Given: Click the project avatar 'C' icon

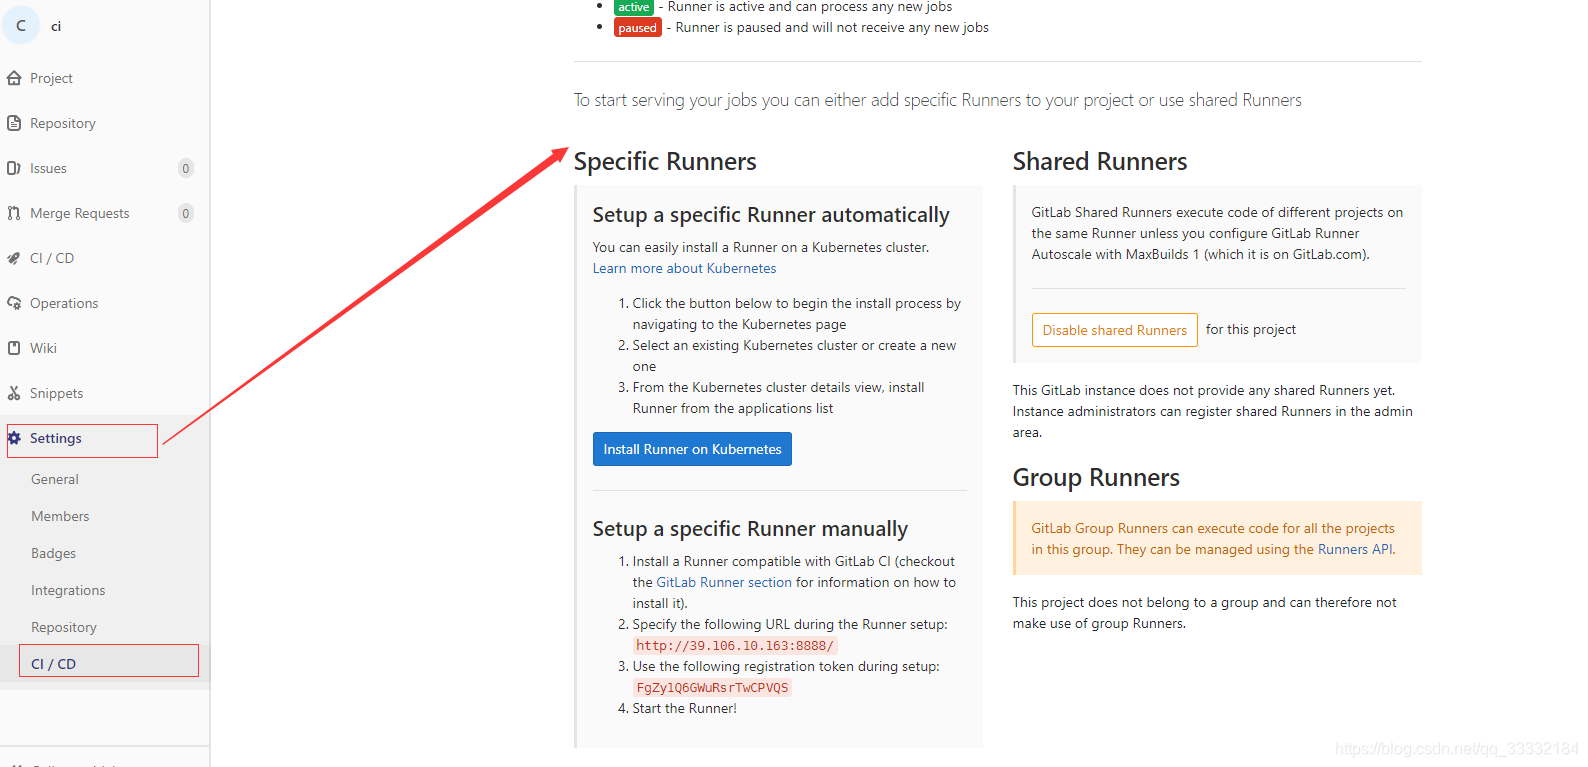Looking at the screenshot, I should click(21, 25).
